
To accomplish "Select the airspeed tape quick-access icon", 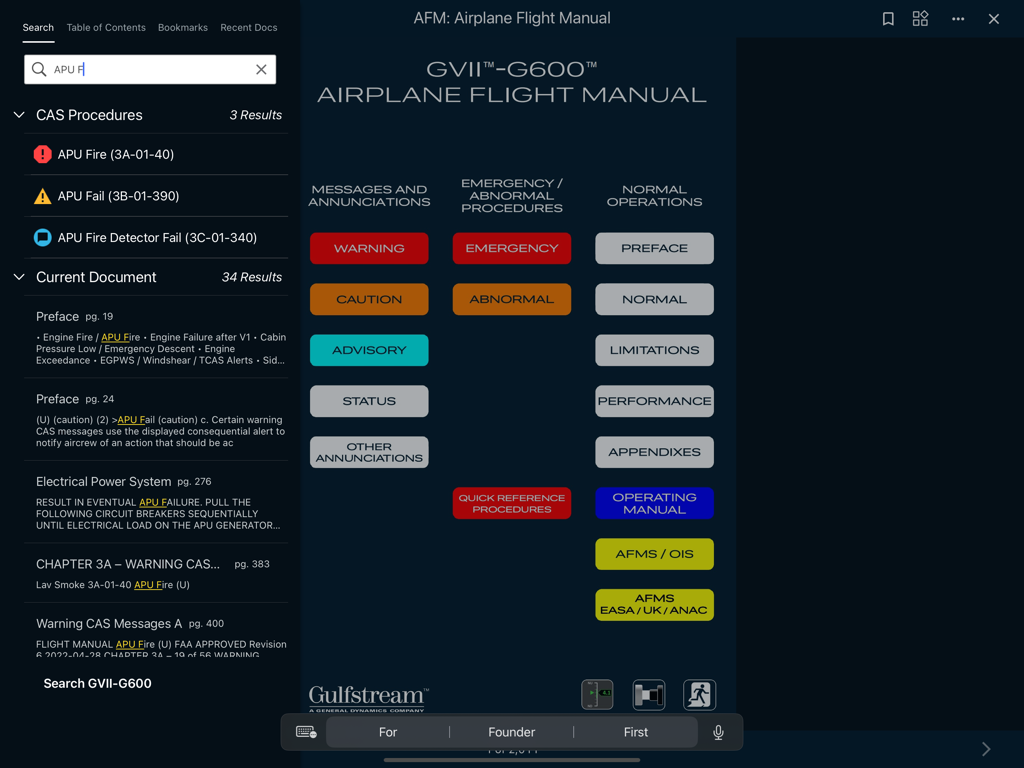I will (597, 694).
